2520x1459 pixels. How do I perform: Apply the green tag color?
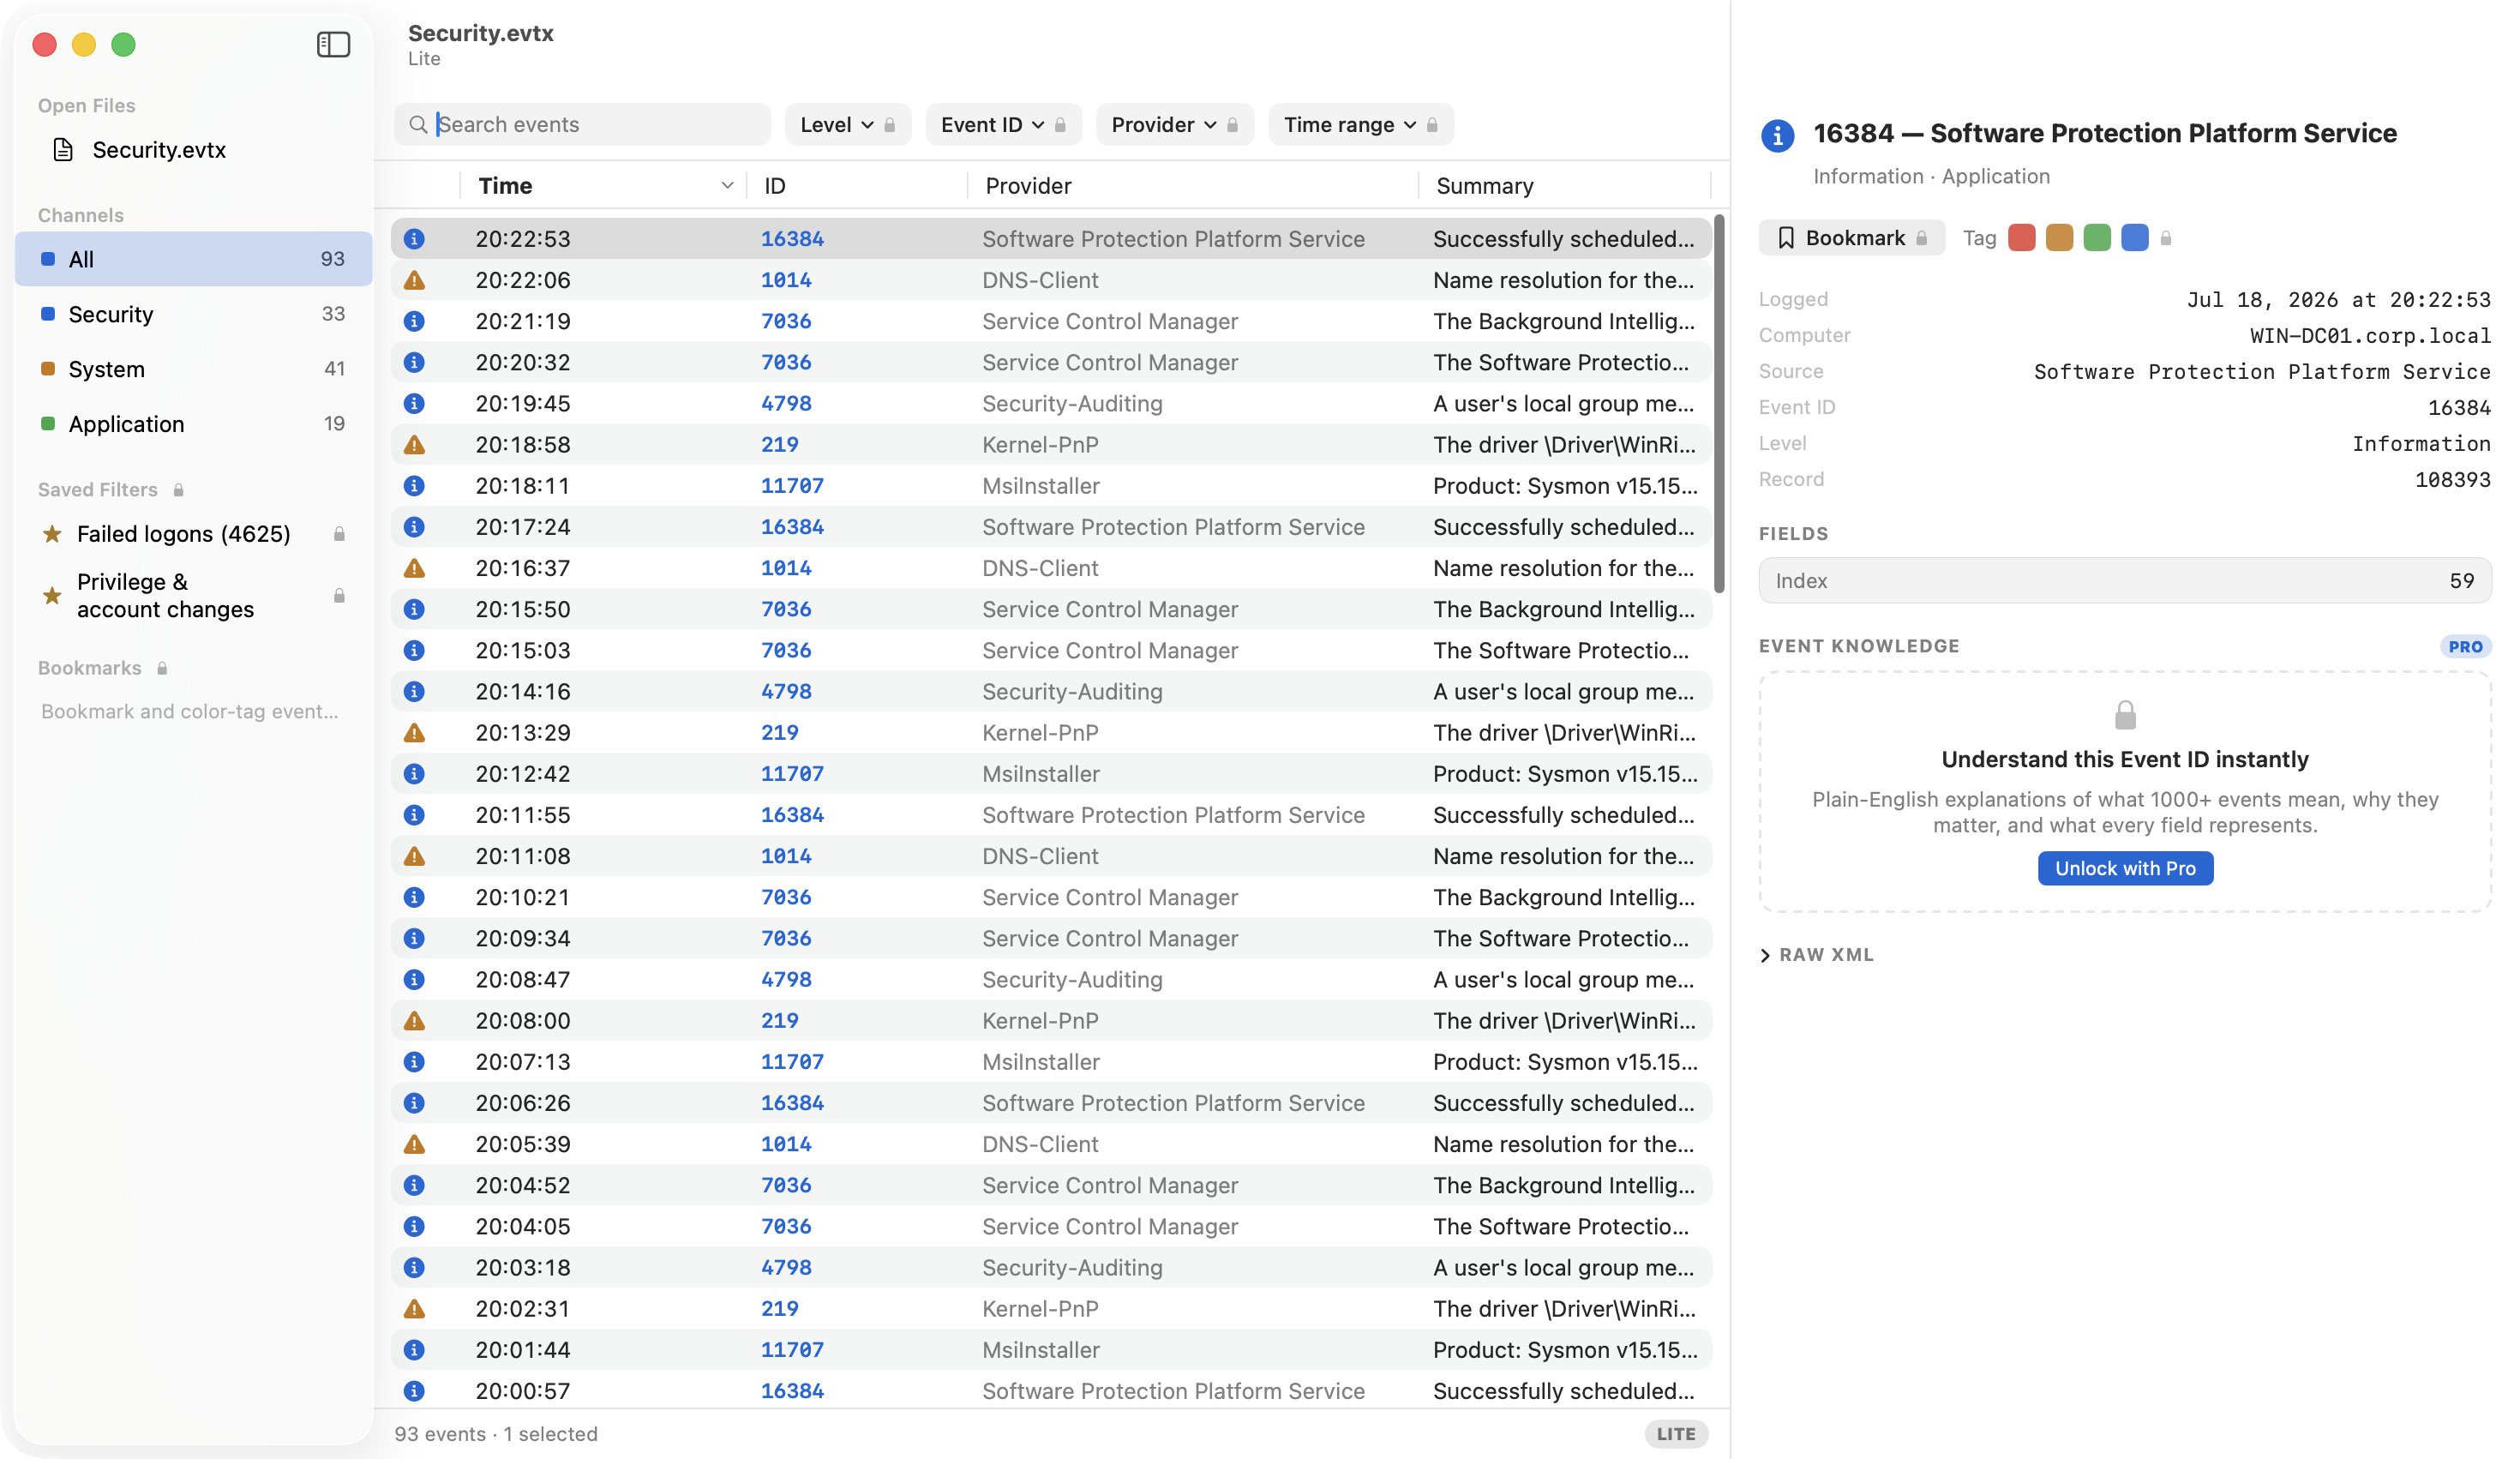click(2096, 238)
